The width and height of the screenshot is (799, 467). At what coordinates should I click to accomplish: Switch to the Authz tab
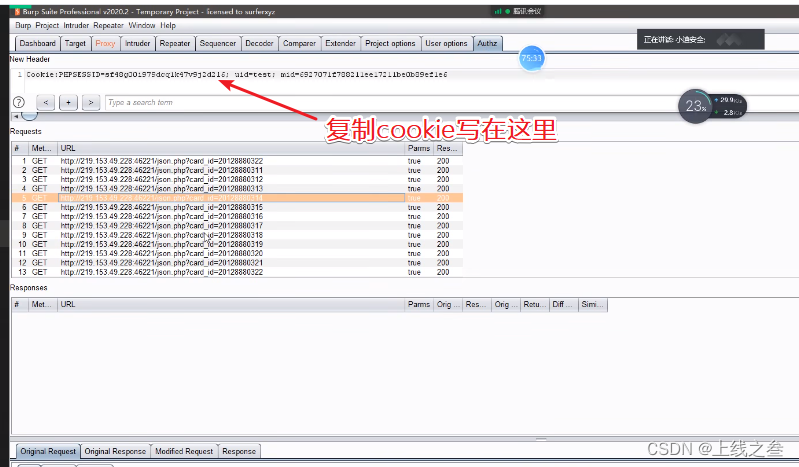487,43
